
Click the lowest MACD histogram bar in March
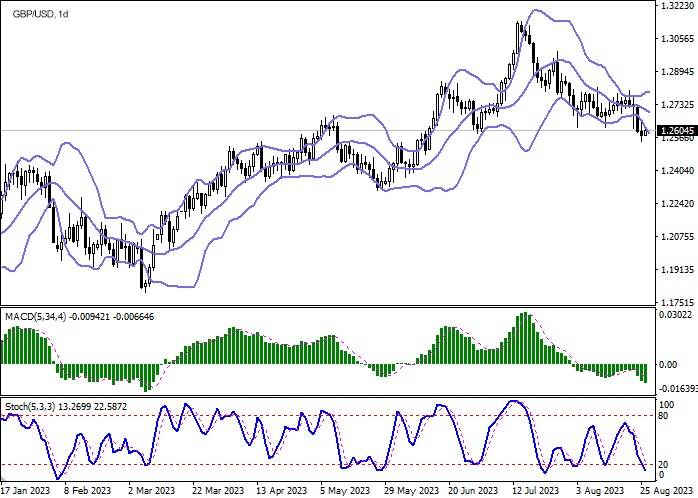pos(145,378)
